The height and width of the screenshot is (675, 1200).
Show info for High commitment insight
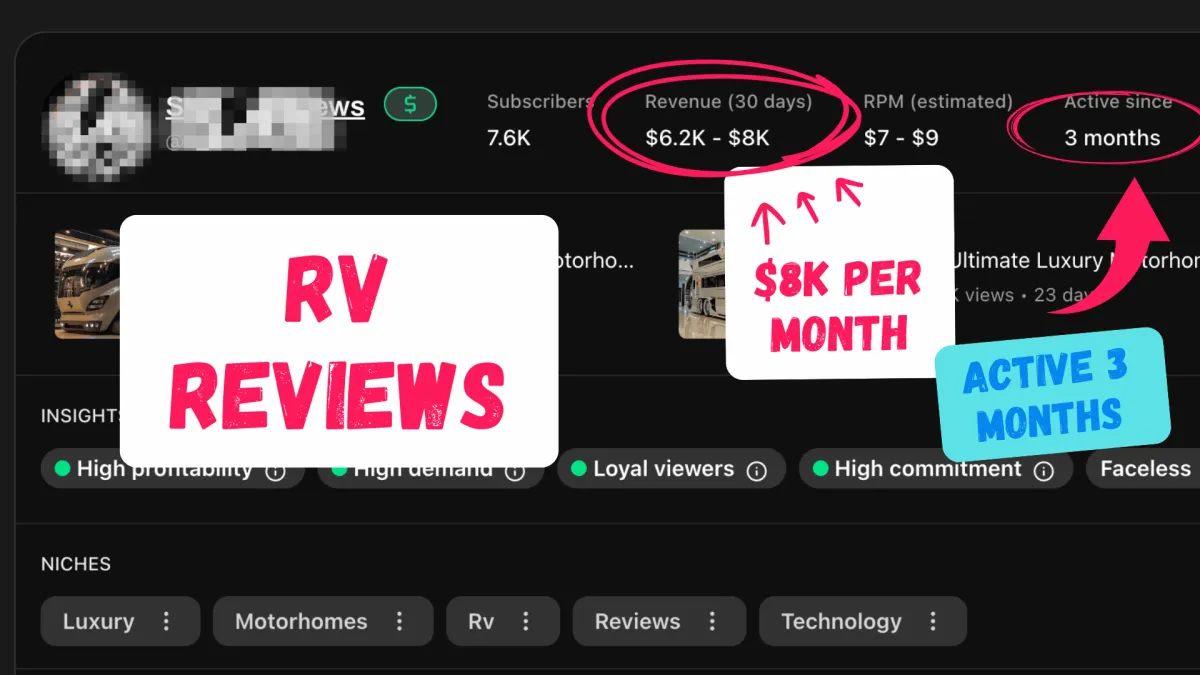(x=1044, y=470)
